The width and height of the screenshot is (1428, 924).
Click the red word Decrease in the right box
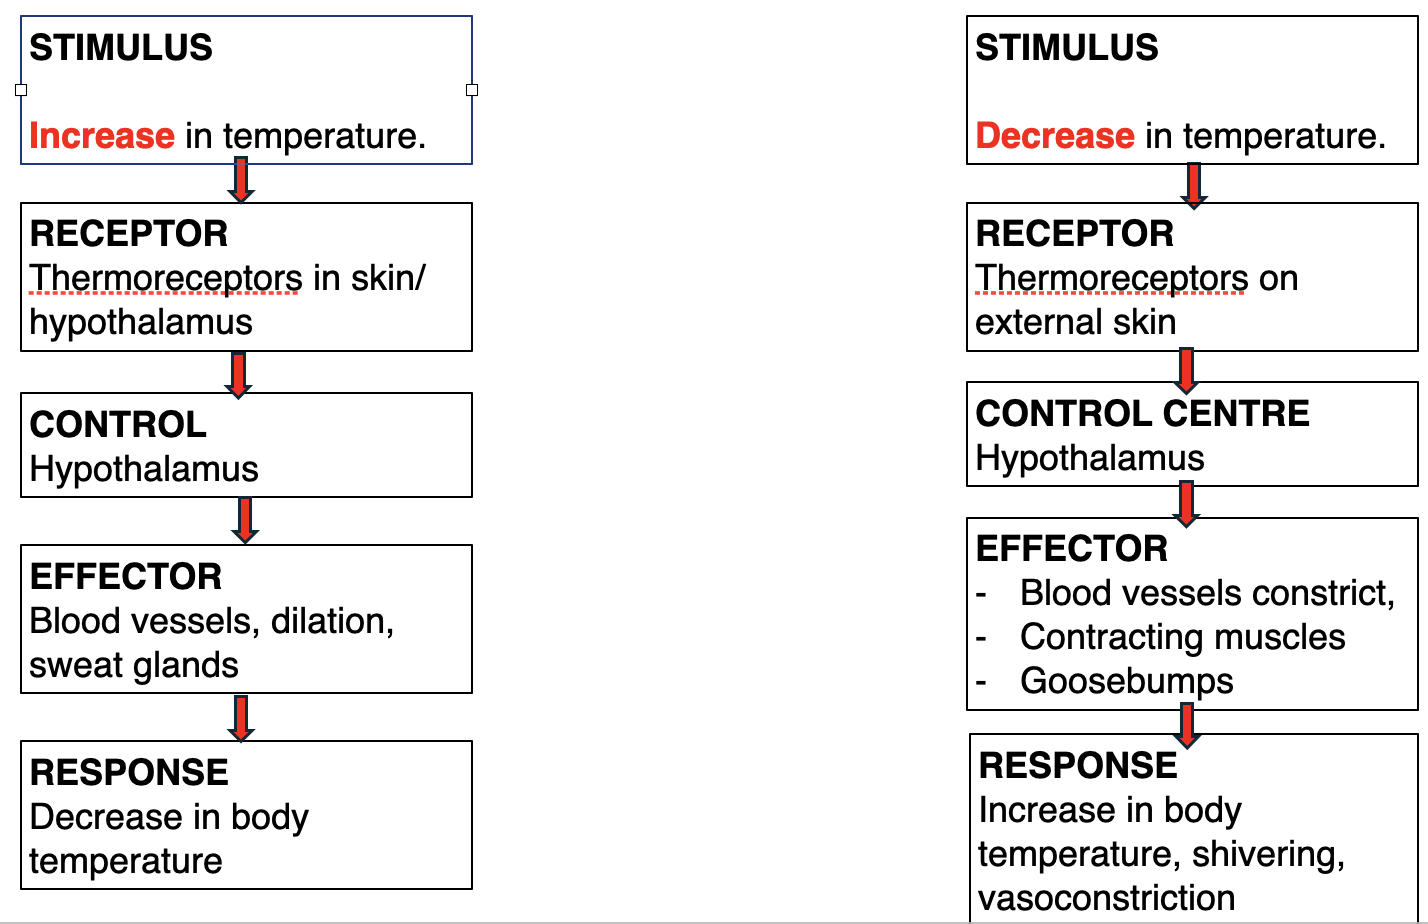point(1055,135)
